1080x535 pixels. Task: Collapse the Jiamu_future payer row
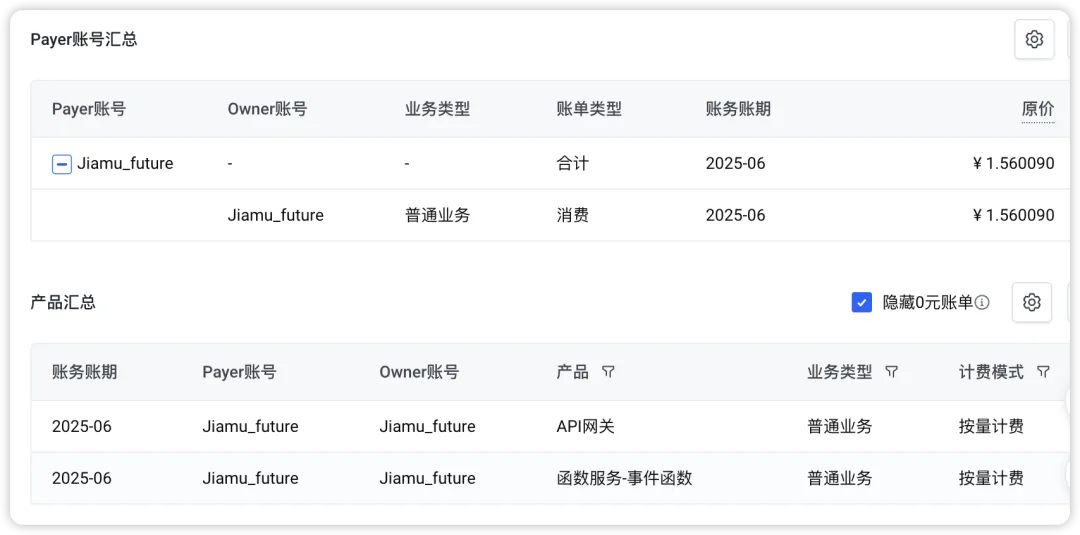[x=62, y=164]
